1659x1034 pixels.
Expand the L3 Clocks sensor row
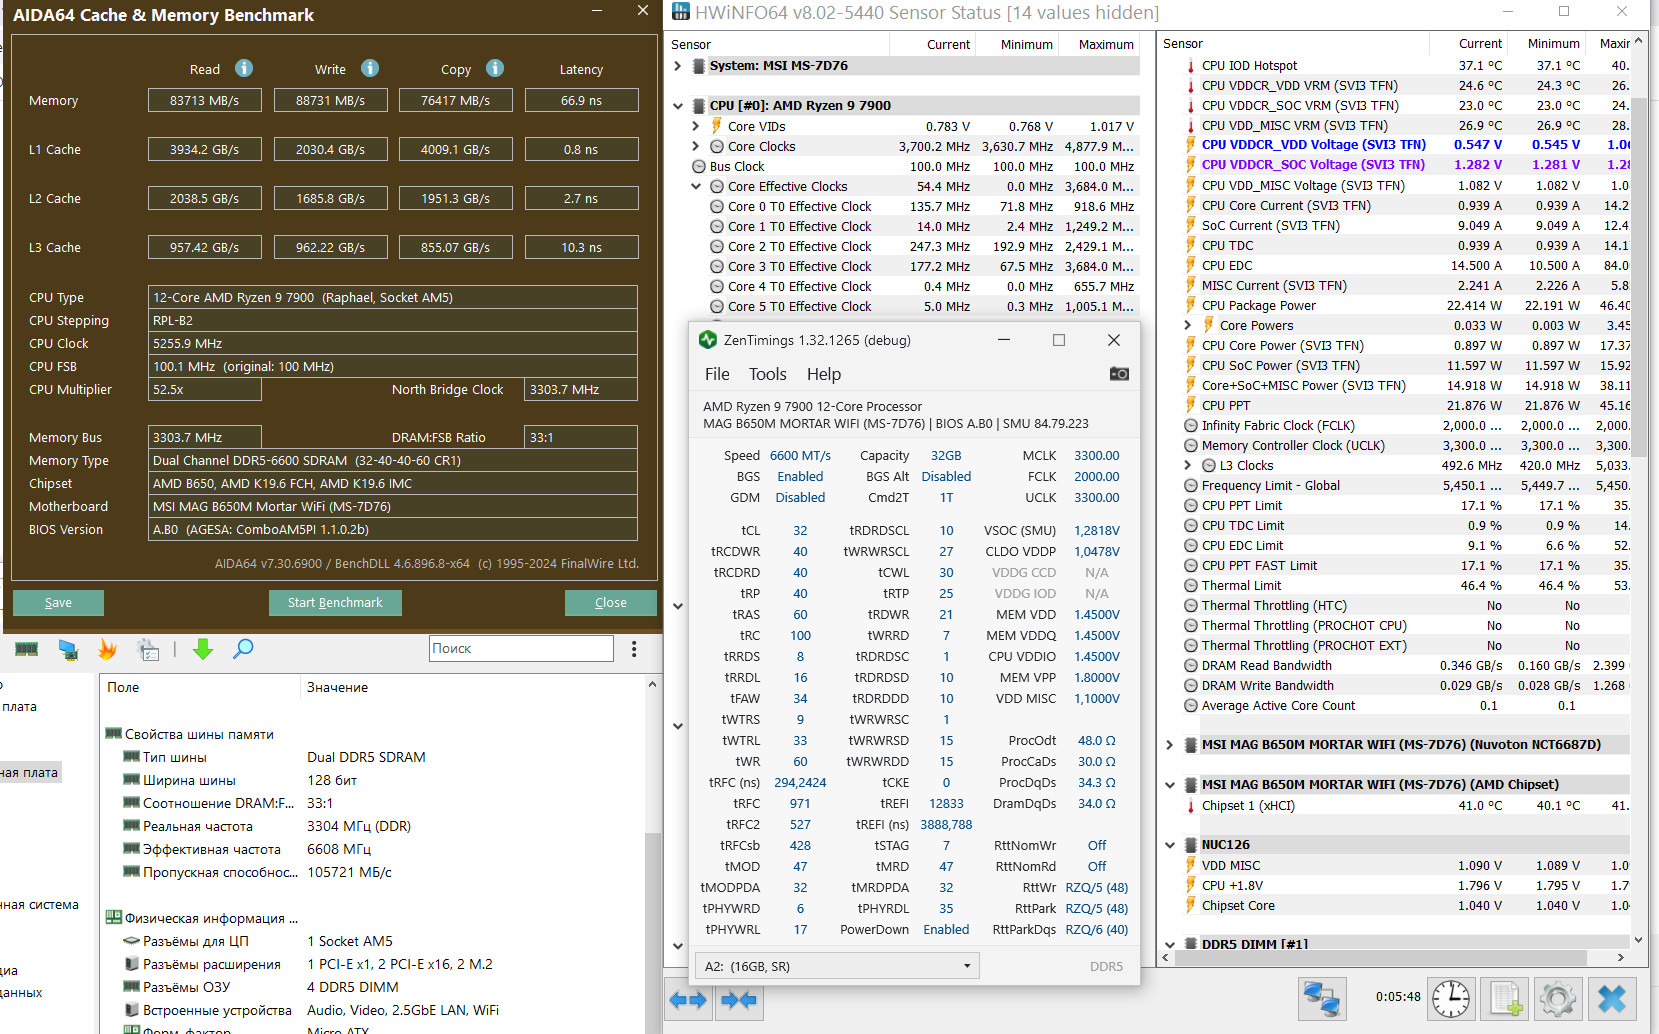1188,465
